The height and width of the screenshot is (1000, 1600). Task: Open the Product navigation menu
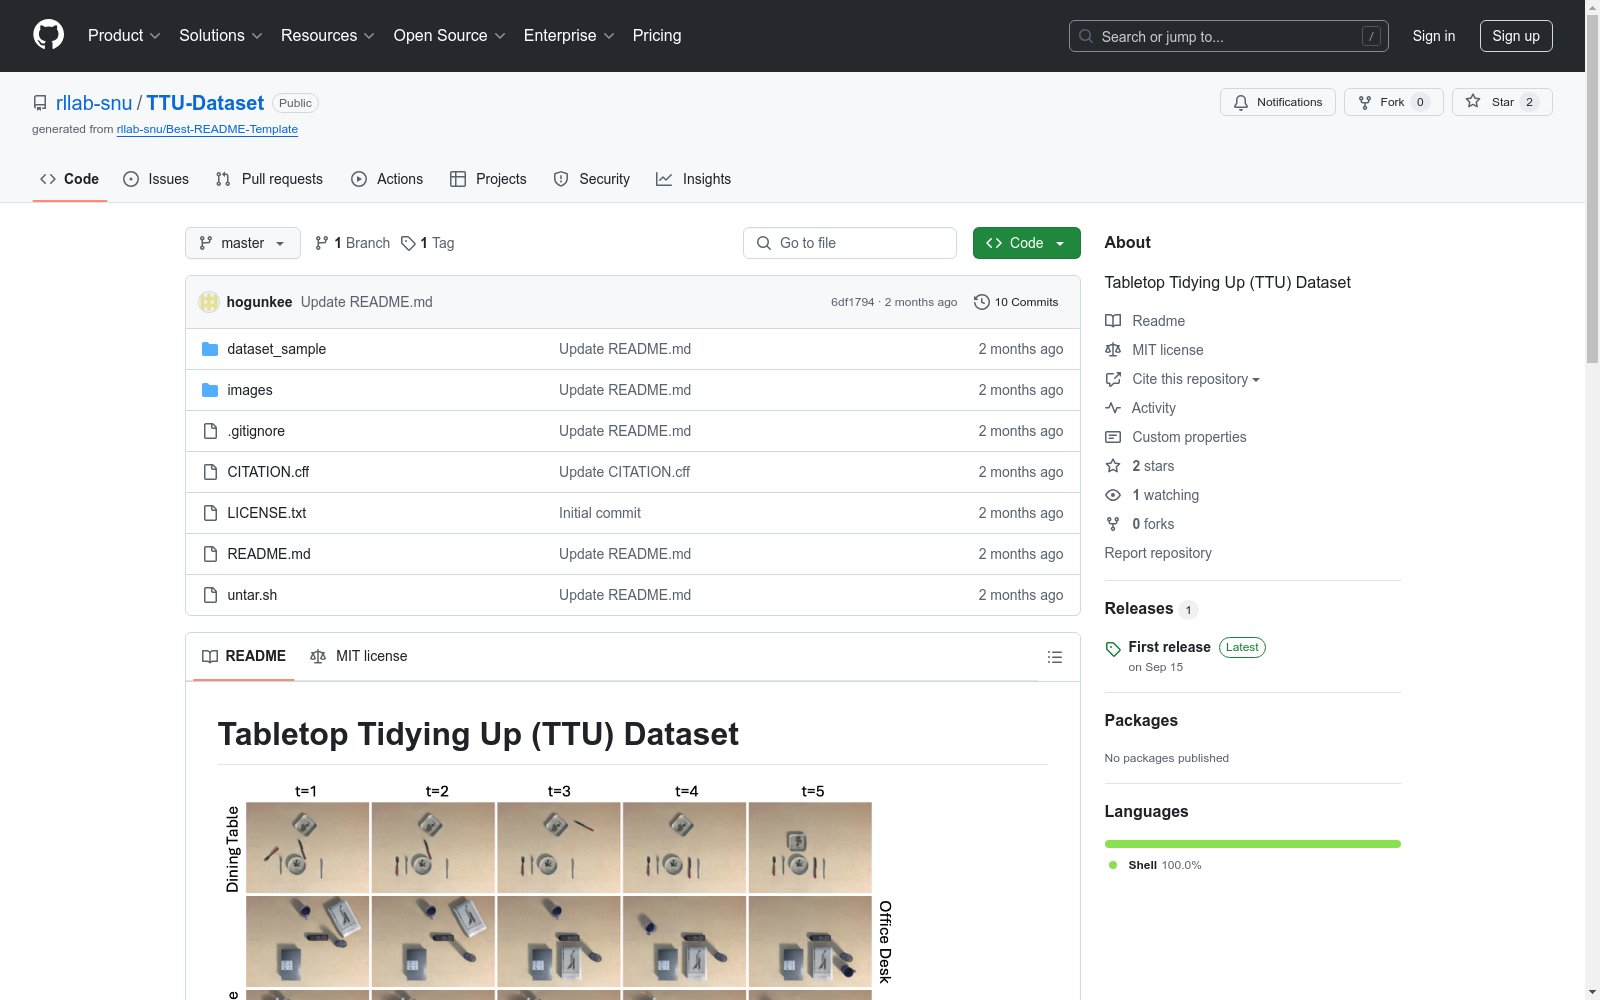click(124, 36)
